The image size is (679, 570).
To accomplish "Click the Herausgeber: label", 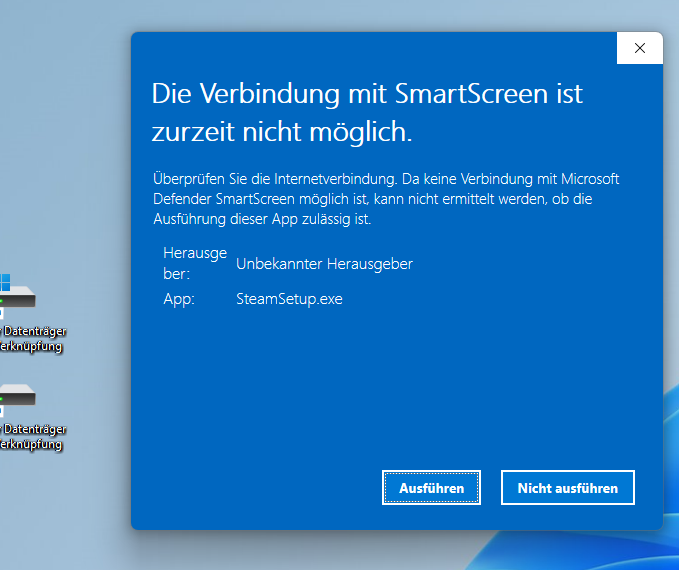I will point(195,263).
